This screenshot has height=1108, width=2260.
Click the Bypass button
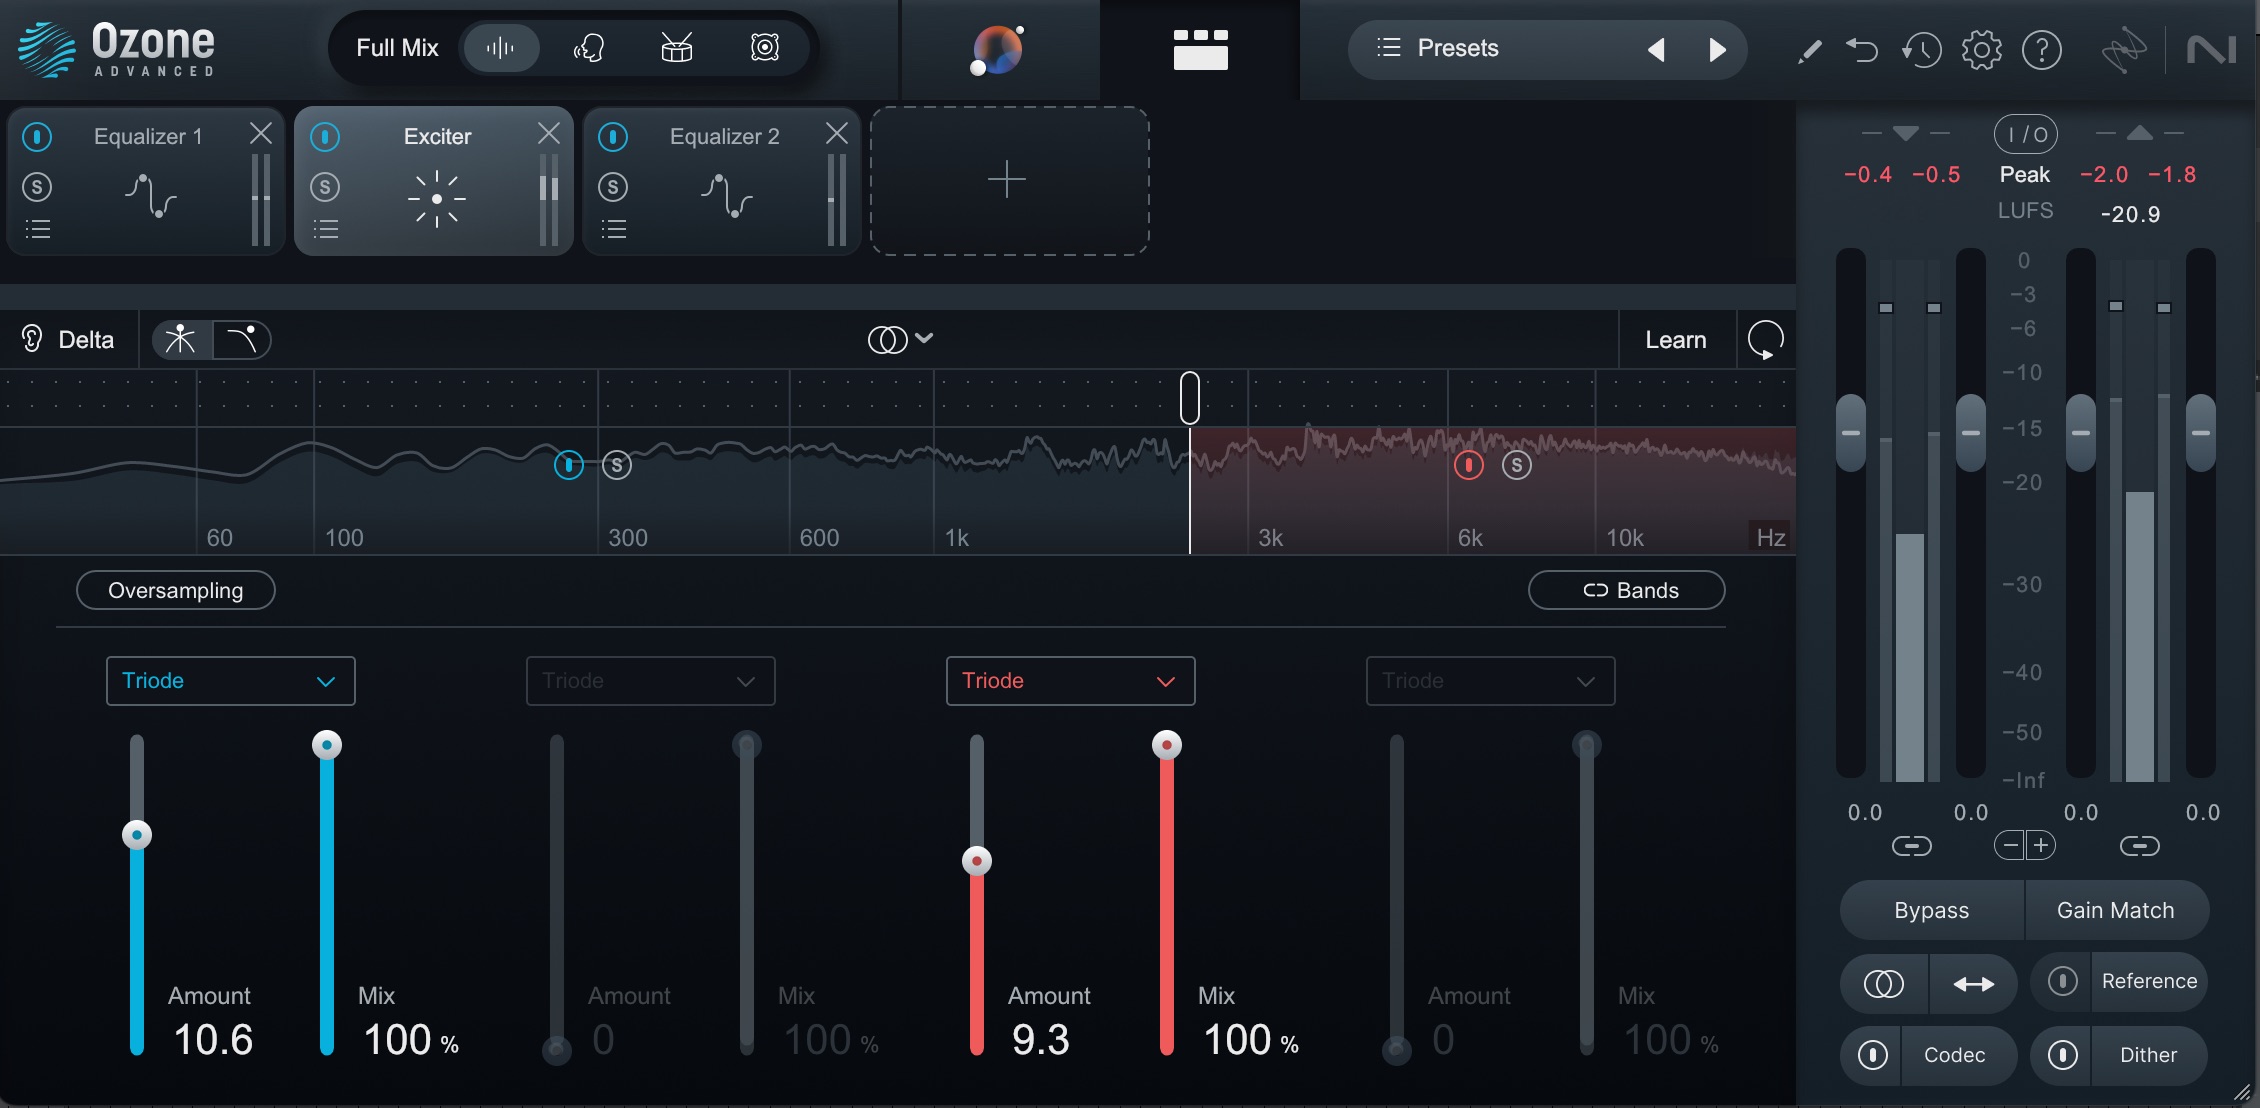point(1932,911)
